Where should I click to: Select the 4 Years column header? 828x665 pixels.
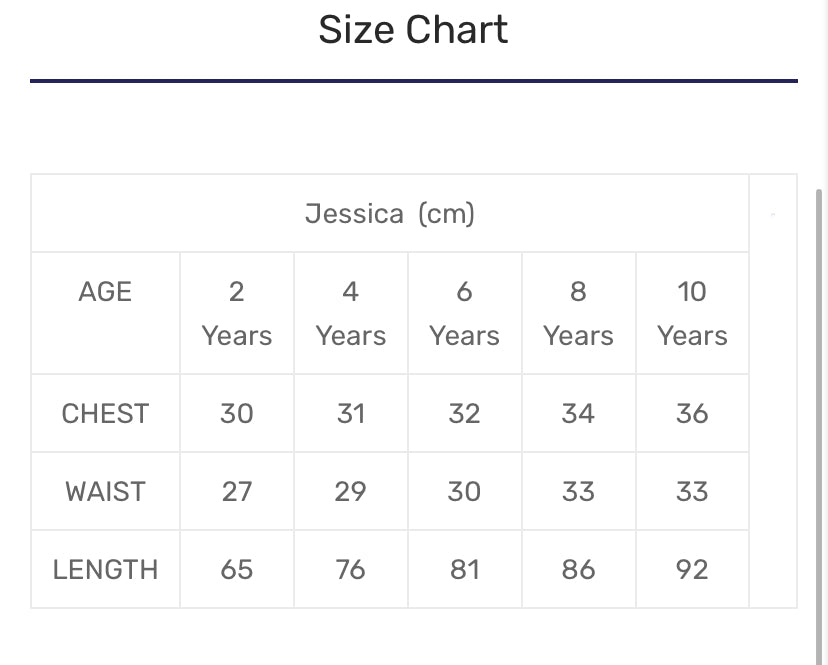click(351, 313)
